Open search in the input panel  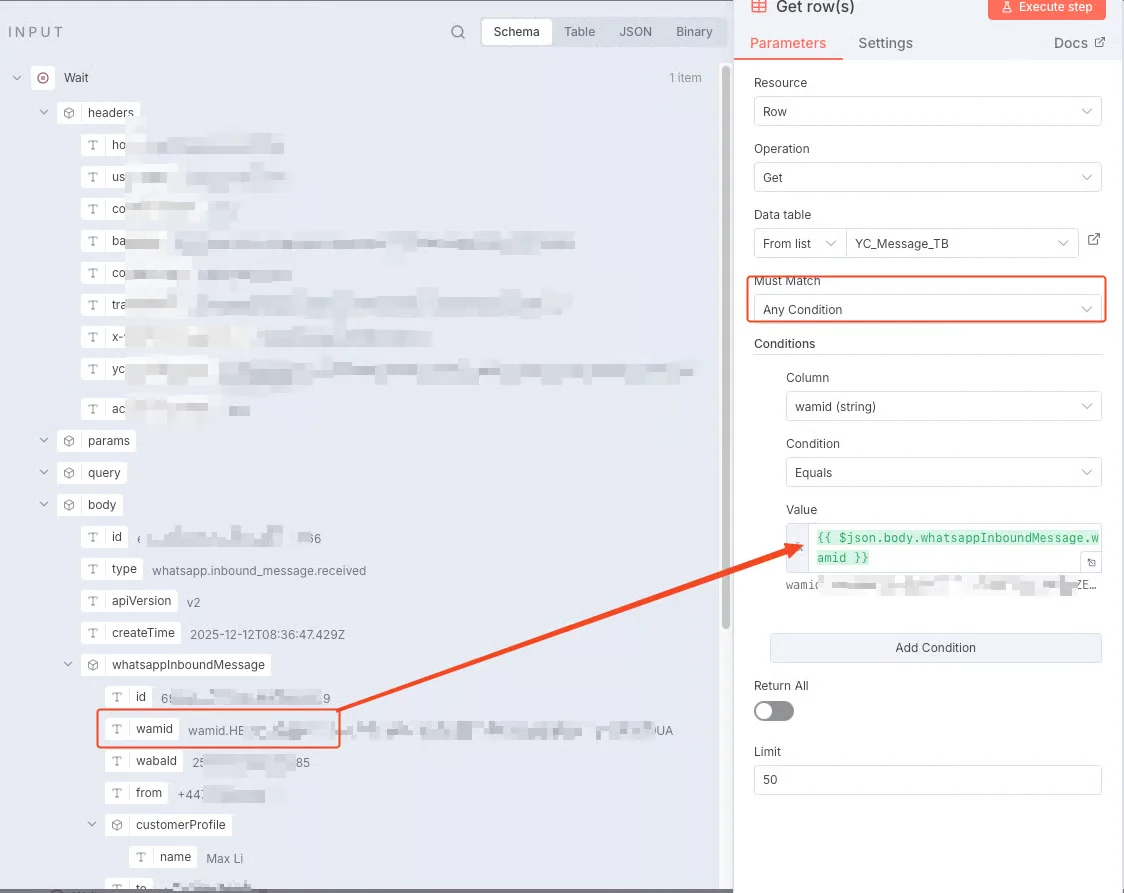point(458,32)
